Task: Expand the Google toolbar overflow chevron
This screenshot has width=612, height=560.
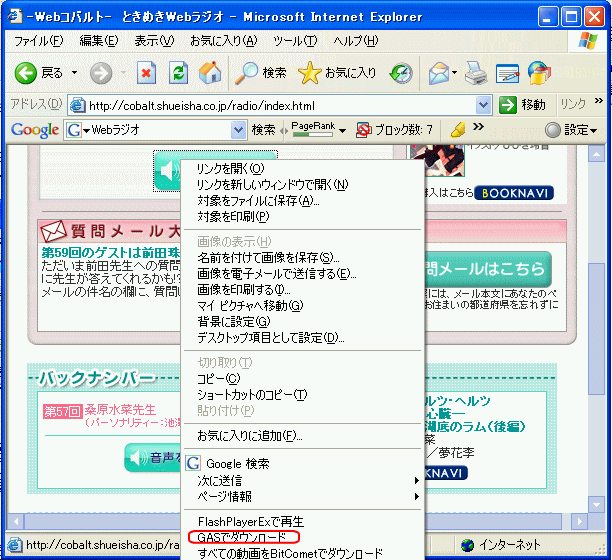Action: [x=478, y=126]
